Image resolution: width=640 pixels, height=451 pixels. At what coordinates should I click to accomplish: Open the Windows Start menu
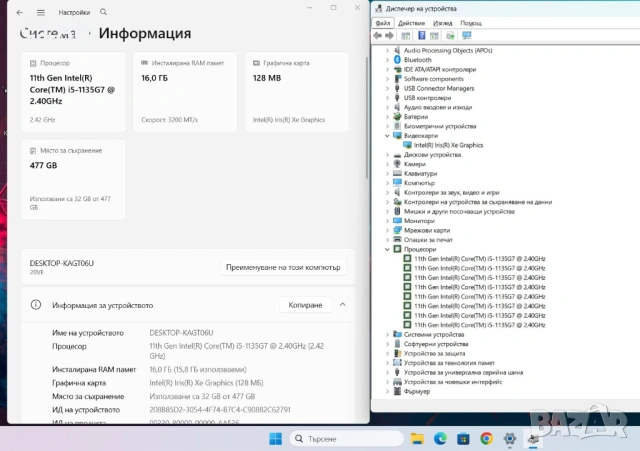[x=276, y=439]
